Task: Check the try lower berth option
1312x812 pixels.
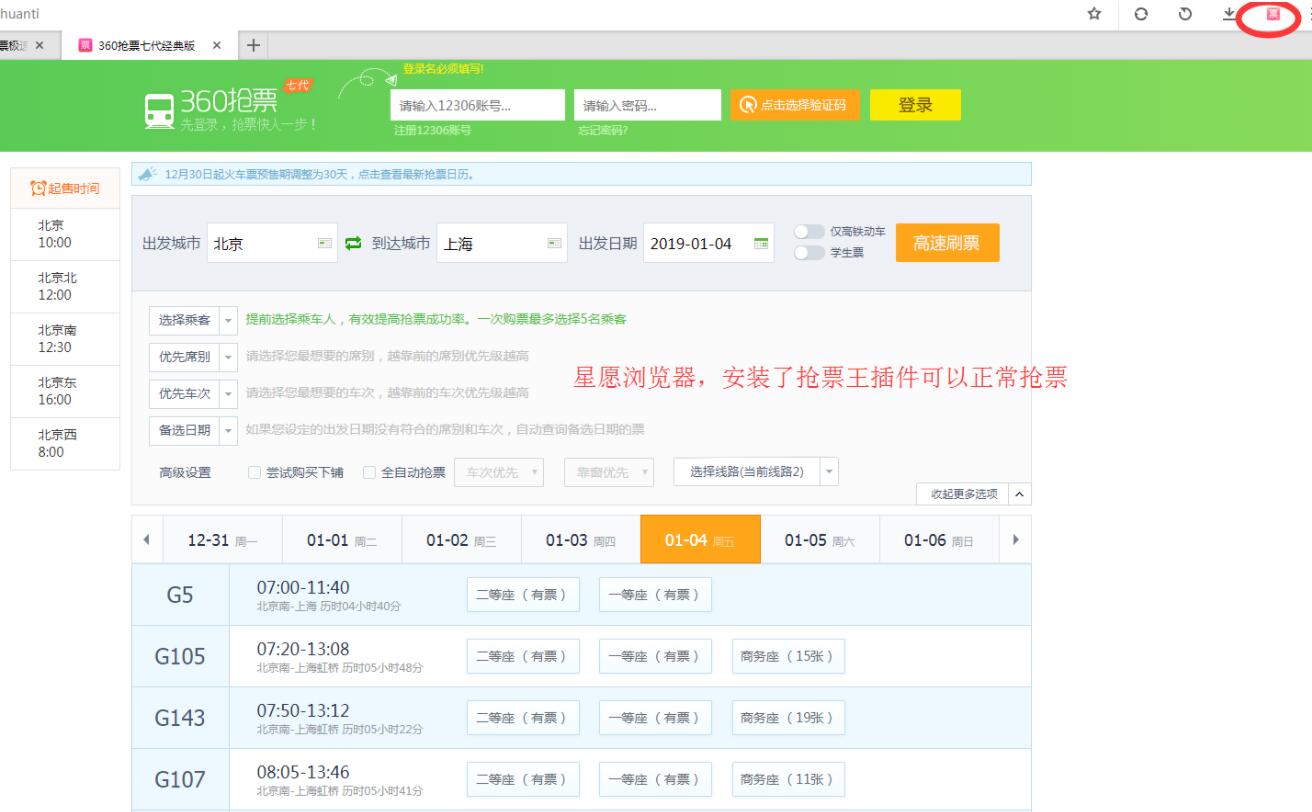Action: [254, 473]
